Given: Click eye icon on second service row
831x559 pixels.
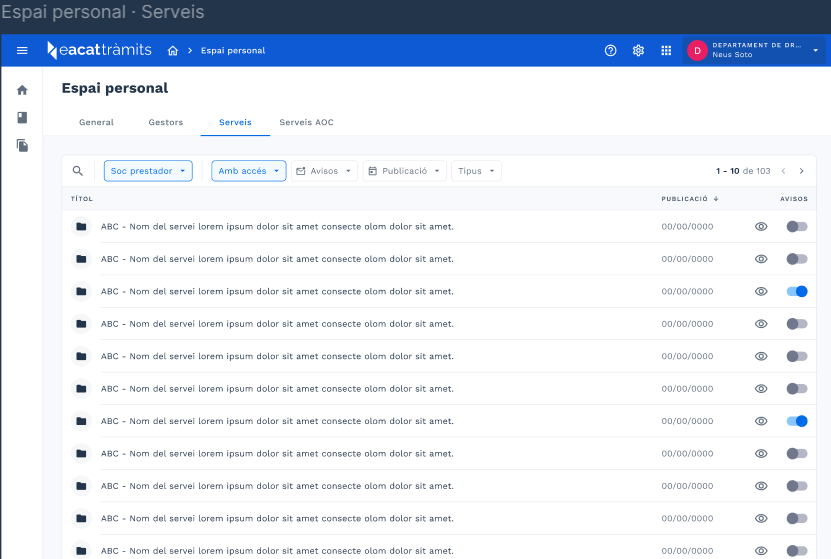Looking at the screenshot, I should [x=761, y=259].
